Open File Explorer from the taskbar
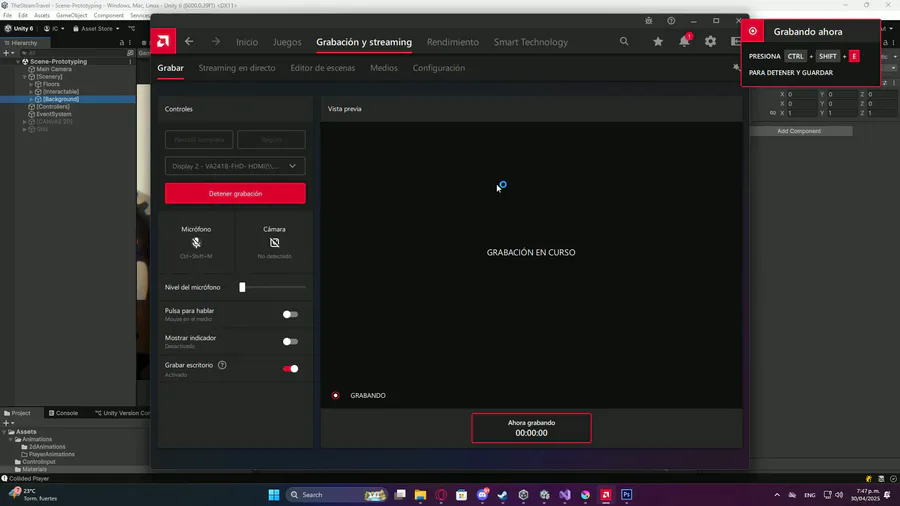Viewport: 900px width, 506px height. click(x=421, y=495)
